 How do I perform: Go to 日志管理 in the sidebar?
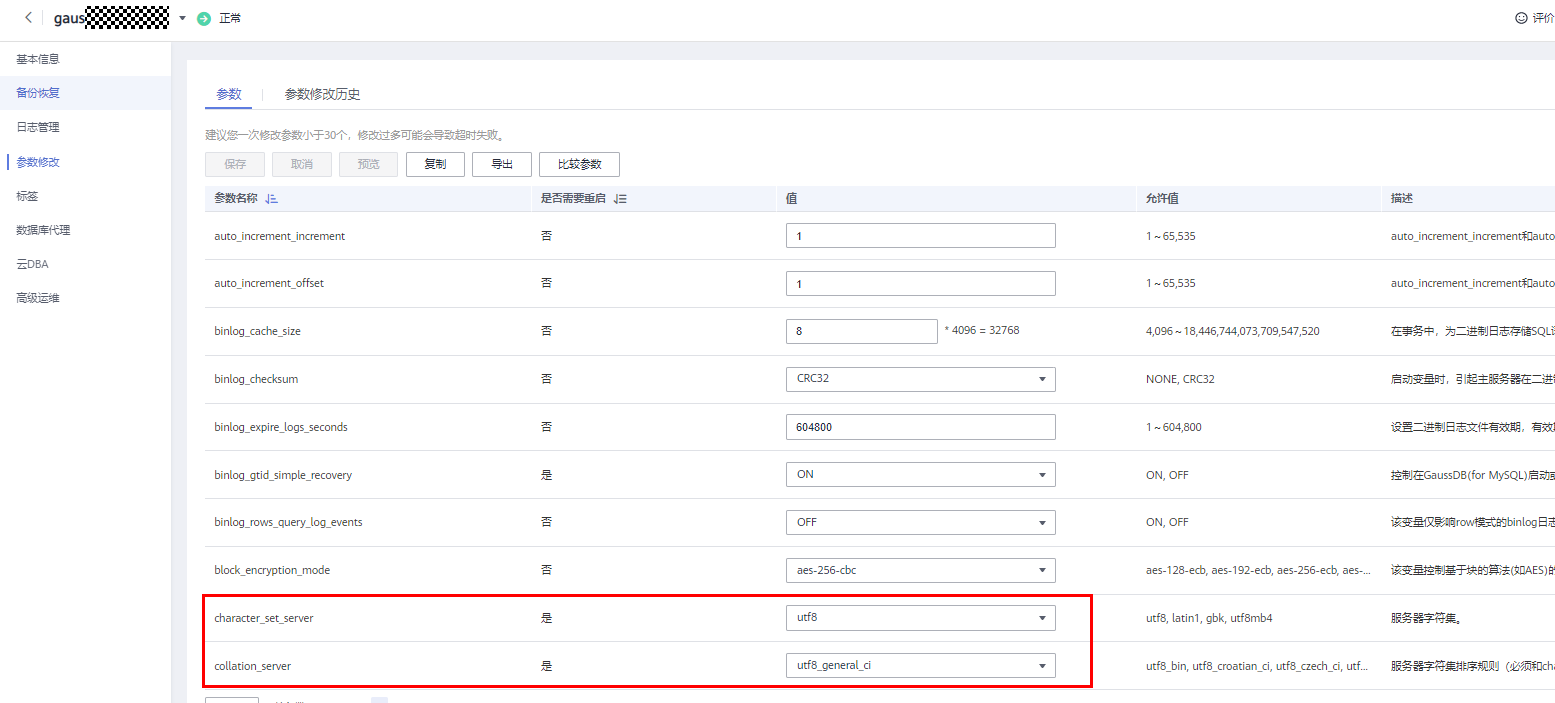click(x=38, y=127)
